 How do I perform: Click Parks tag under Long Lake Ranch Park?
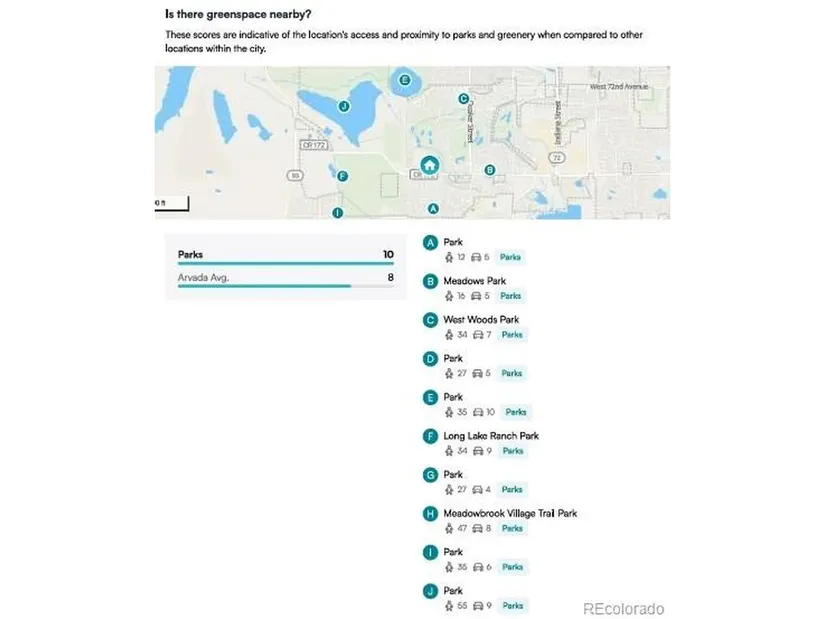pos(512,451)
